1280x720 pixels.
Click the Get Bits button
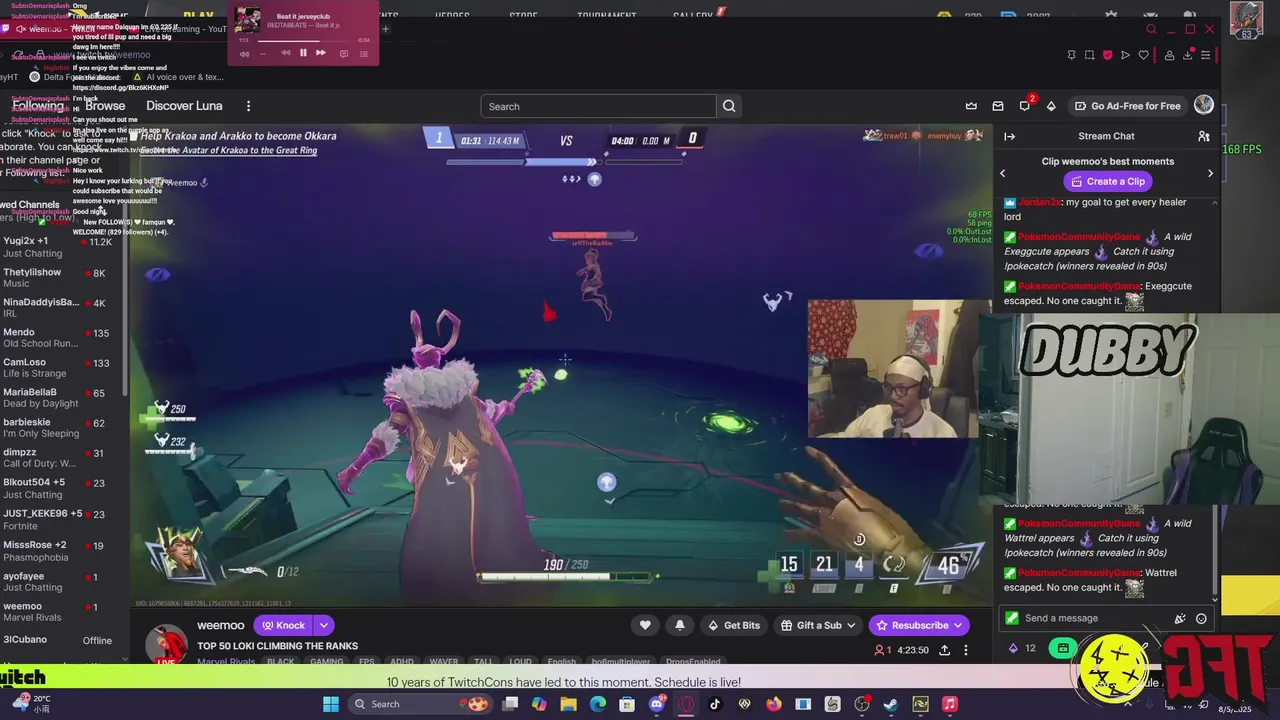point(734,625)
